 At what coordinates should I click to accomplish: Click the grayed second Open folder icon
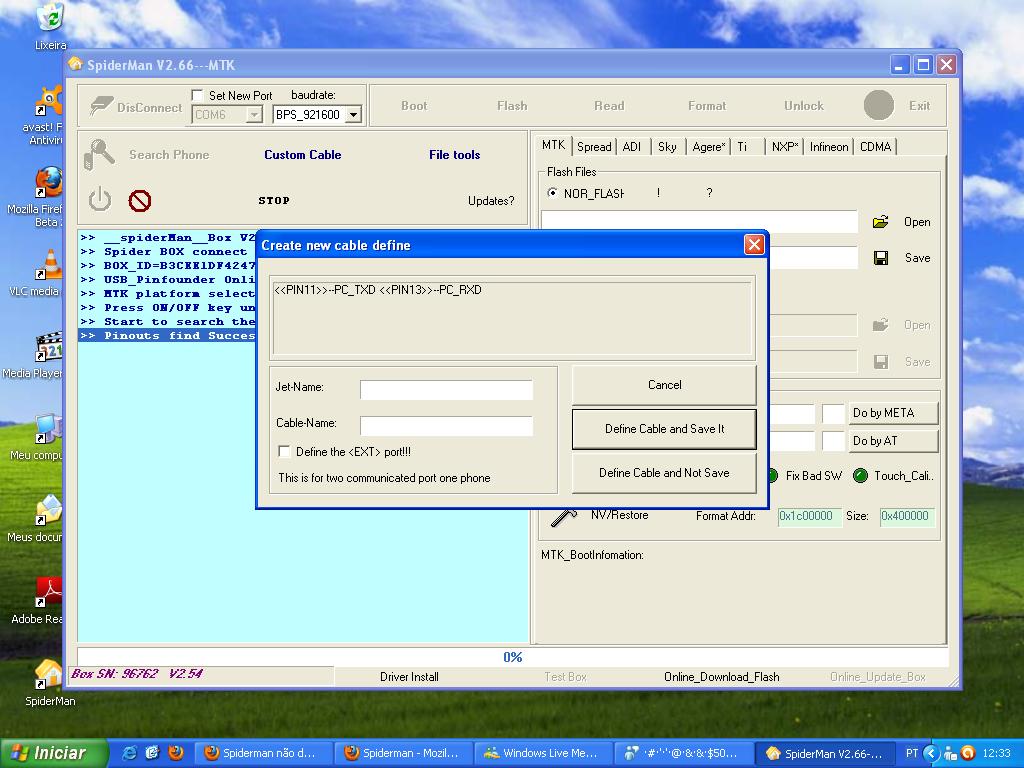[880, 325]
